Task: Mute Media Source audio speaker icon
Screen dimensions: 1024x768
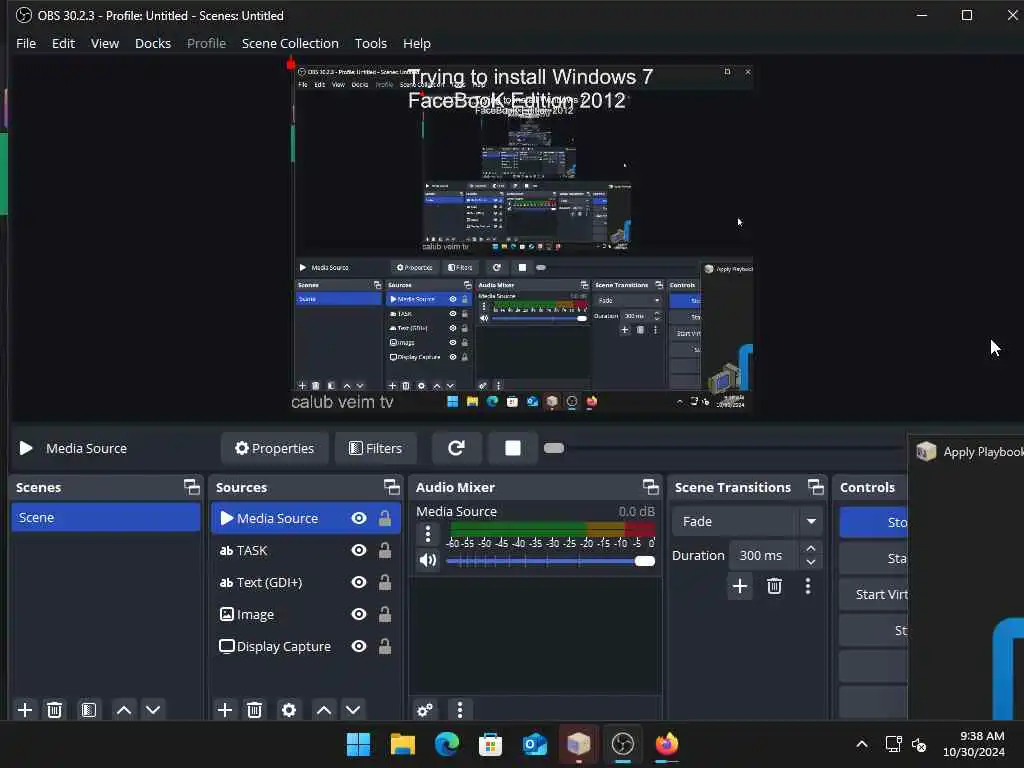Action: tap(428, 560)
